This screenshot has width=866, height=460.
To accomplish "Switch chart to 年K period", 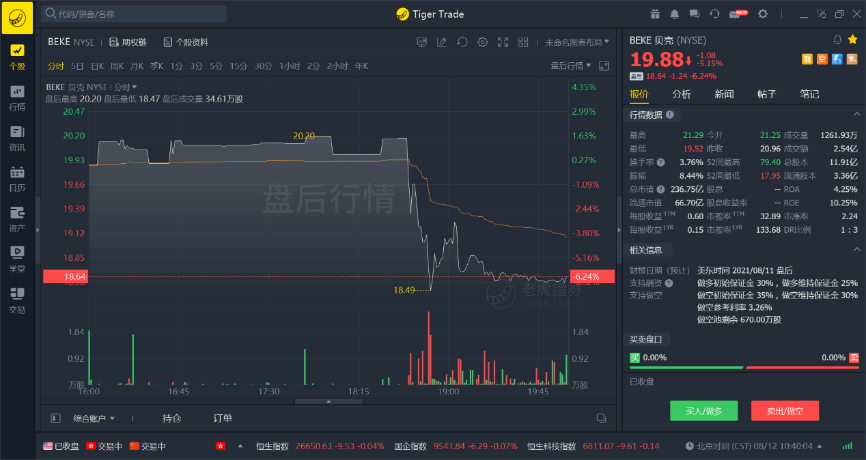I will click(x=362, y=66).
